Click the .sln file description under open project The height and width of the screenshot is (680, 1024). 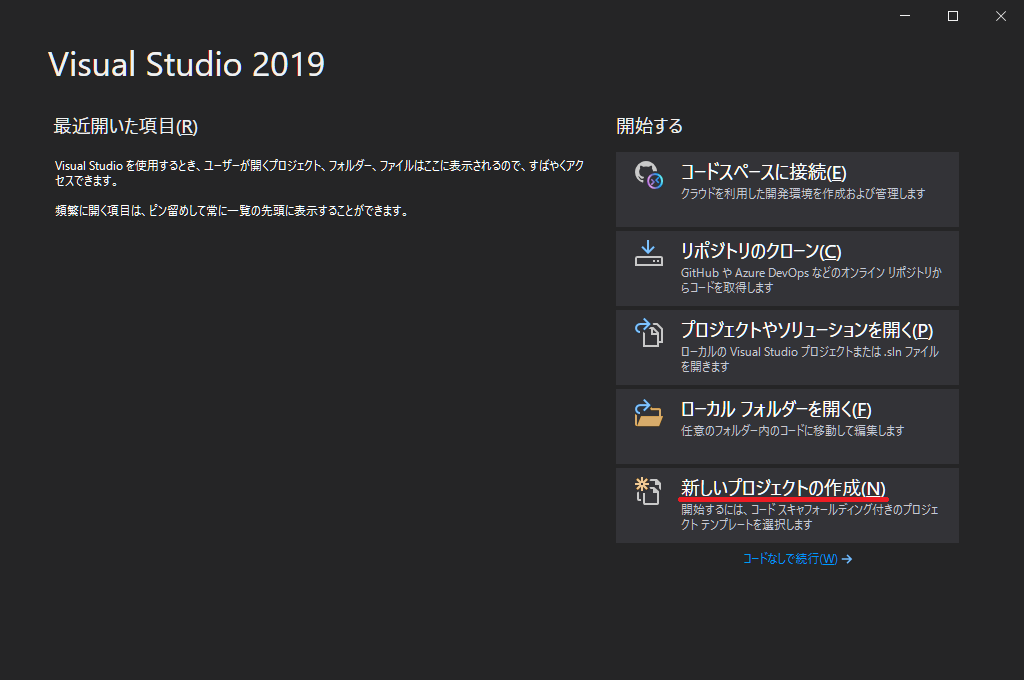[x=809, y=359]
